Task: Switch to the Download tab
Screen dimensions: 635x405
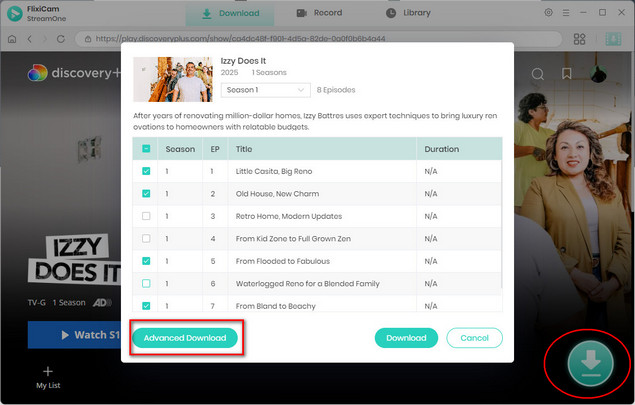Action: click(x=230, y=13)
